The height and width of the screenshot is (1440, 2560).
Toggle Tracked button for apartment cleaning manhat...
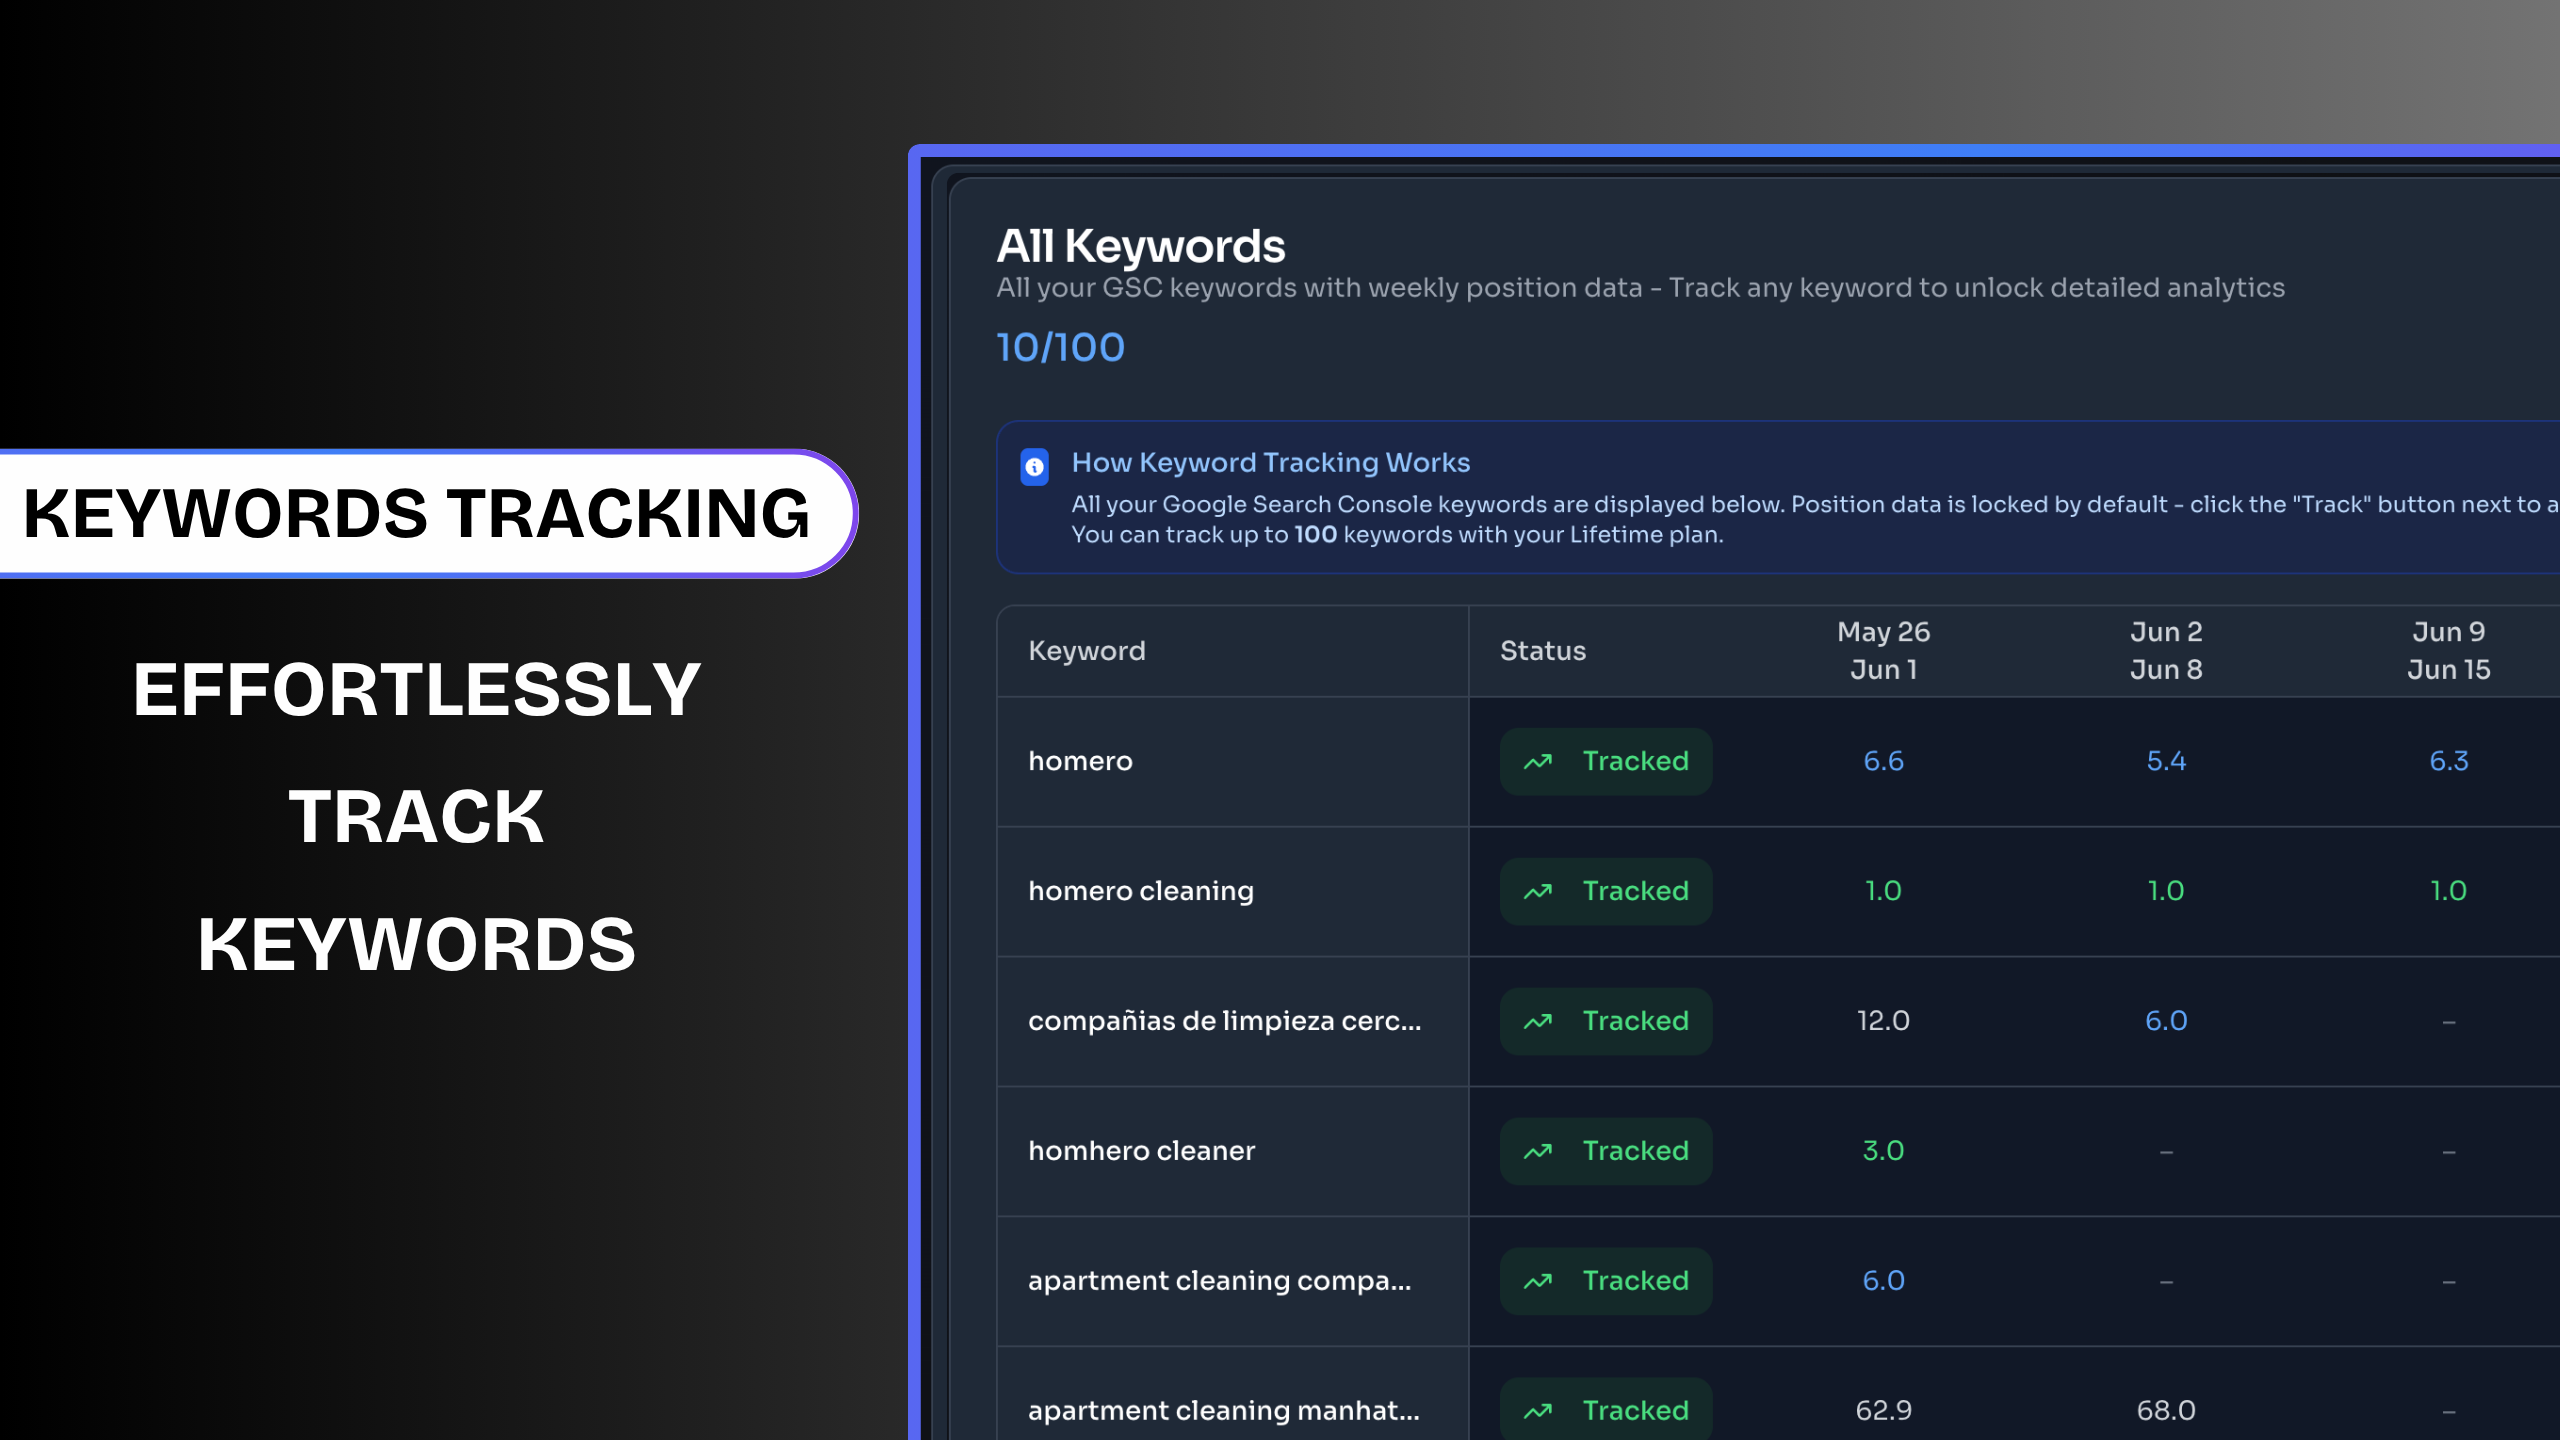[1605, 1409]
